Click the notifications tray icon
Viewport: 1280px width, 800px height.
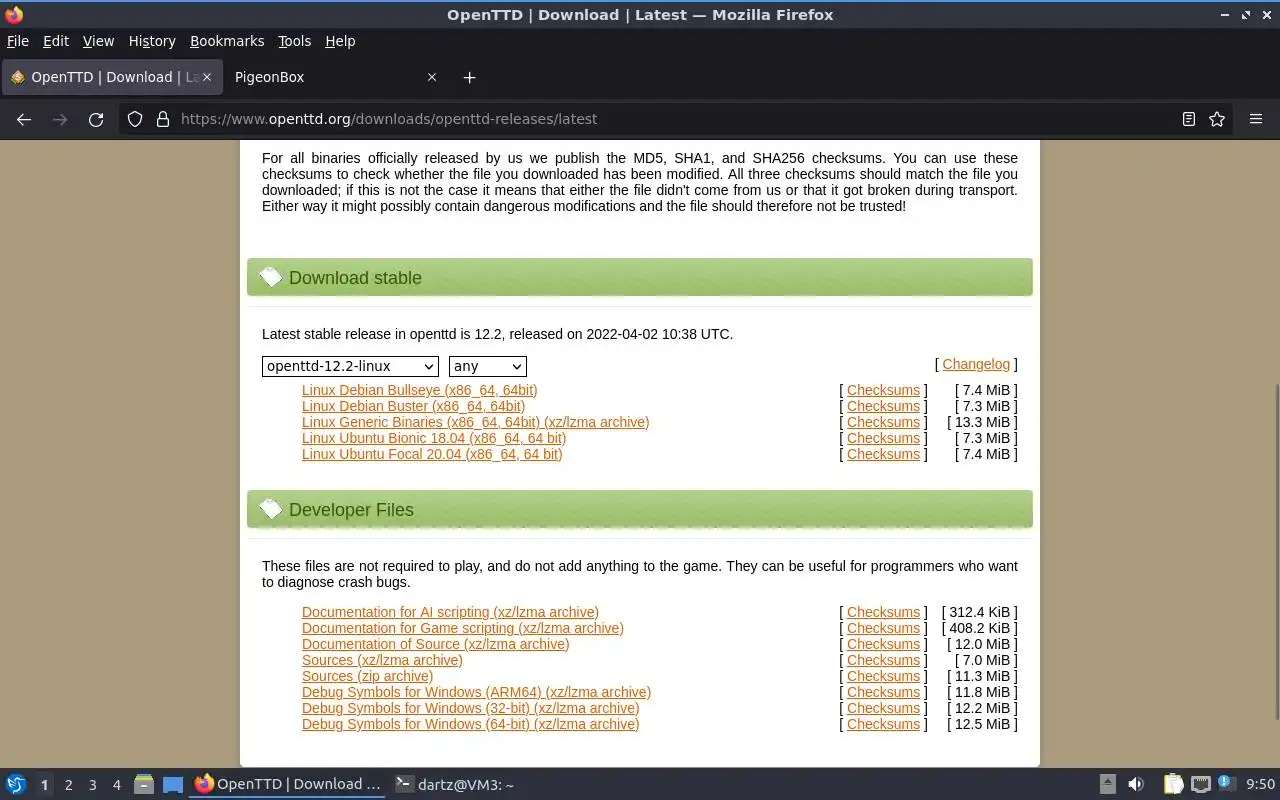point(1226,785)
